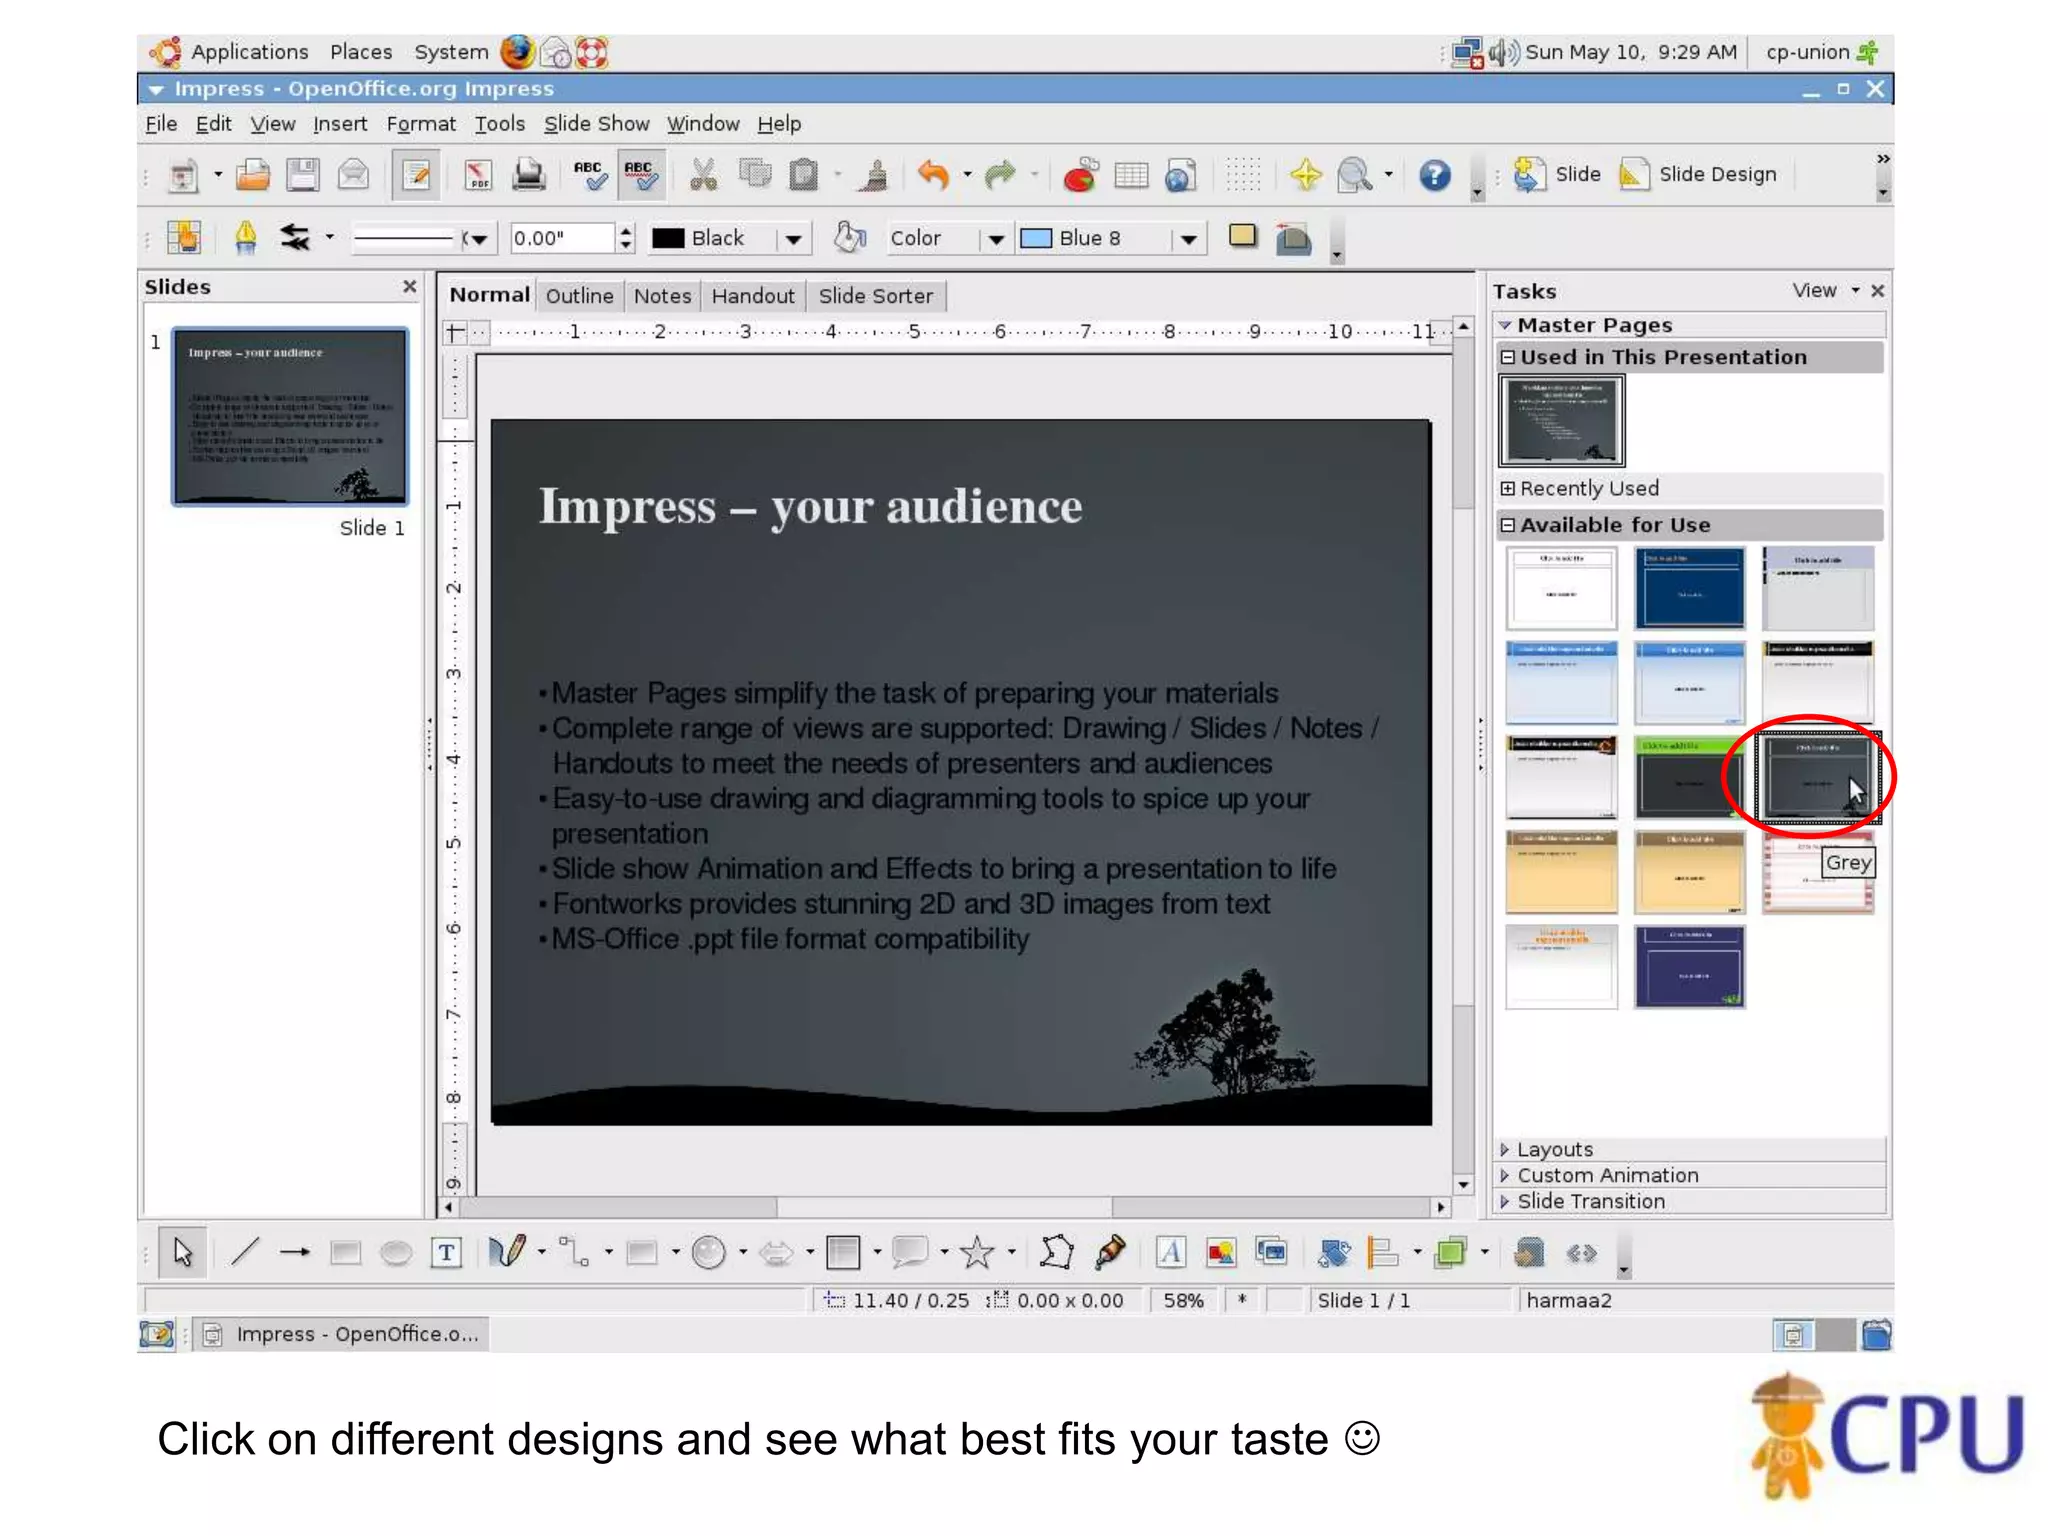2048x1536 pixels.
Task: Toggle the Edit File mode button
Action: tap(415, 176)
